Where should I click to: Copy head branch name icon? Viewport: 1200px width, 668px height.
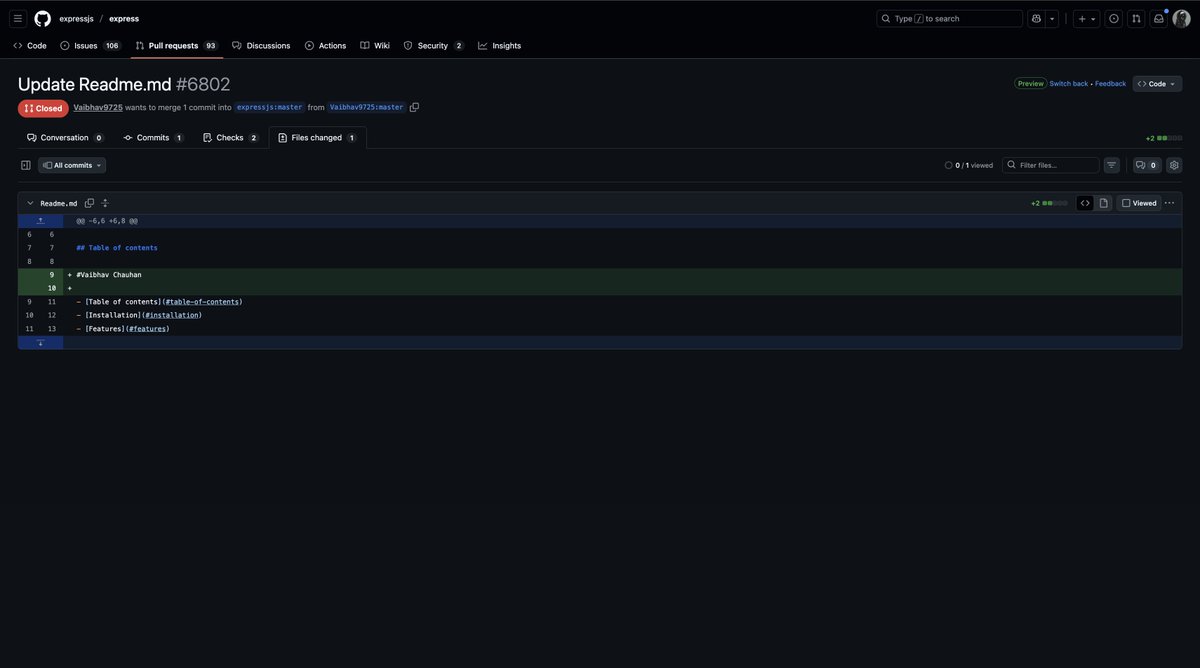[x=414, y=107]
